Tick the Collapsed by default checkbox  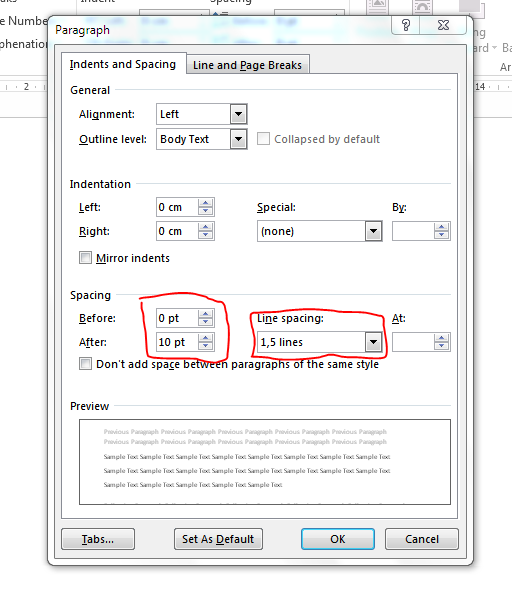[x=263, y=139]
